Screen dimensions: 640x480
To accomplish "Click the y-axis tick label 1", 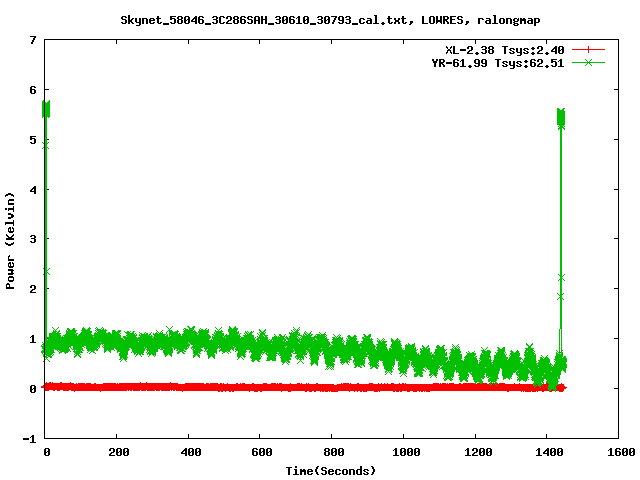I will (33, 339).
